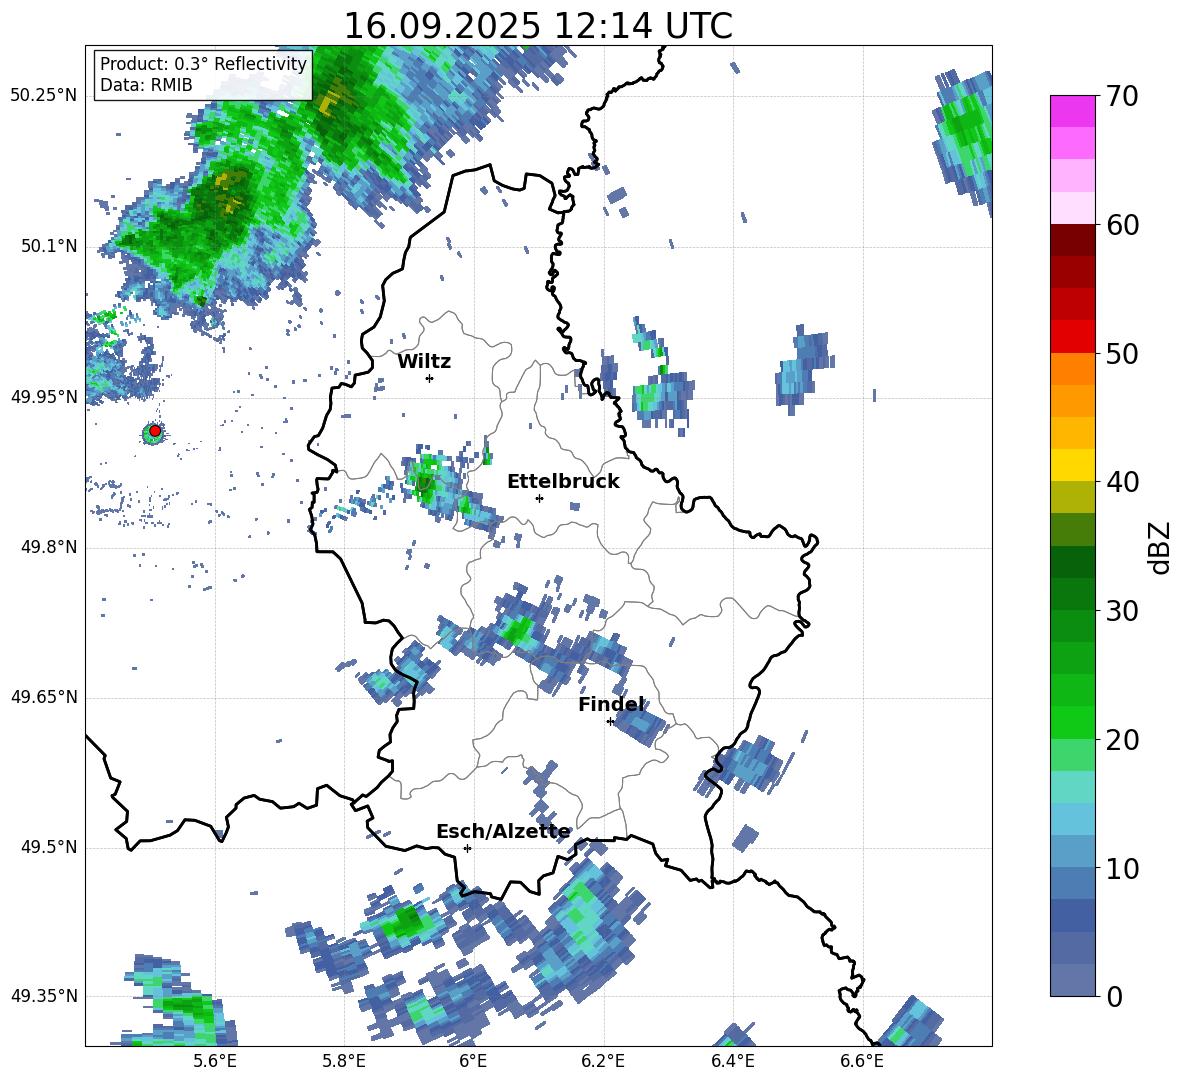1184x1081 pixels.
Task: Click the red radar site dot
Action: [155, 431]
